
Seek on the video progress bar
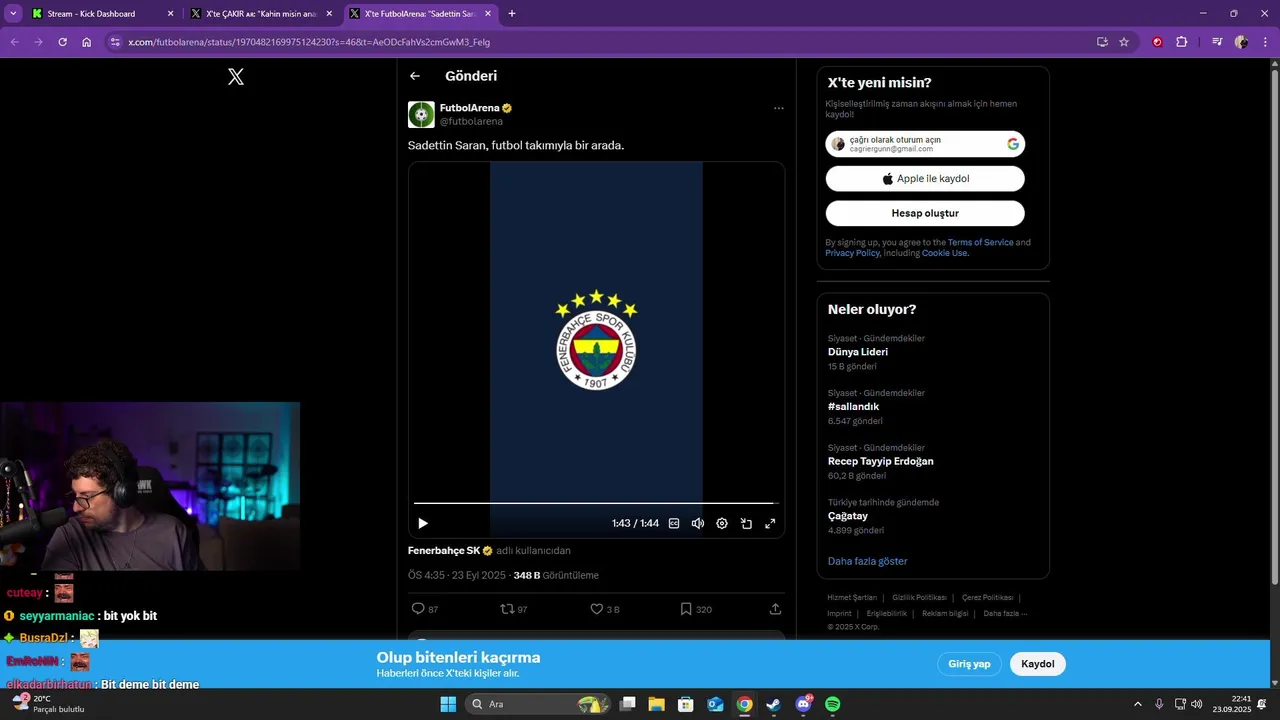[x=596, y=503]
